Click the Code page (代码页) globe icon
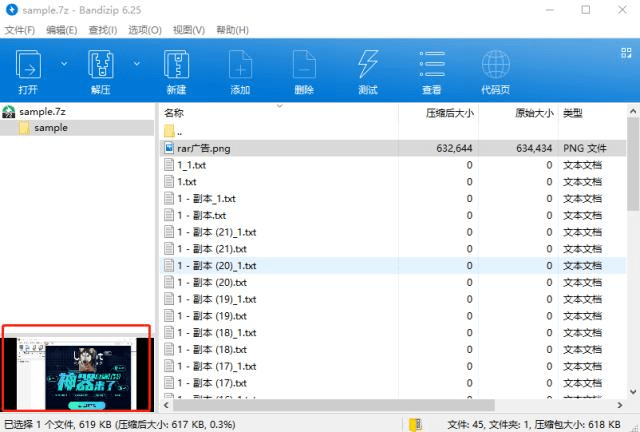The image size is (640, 432). pos(496,64)
